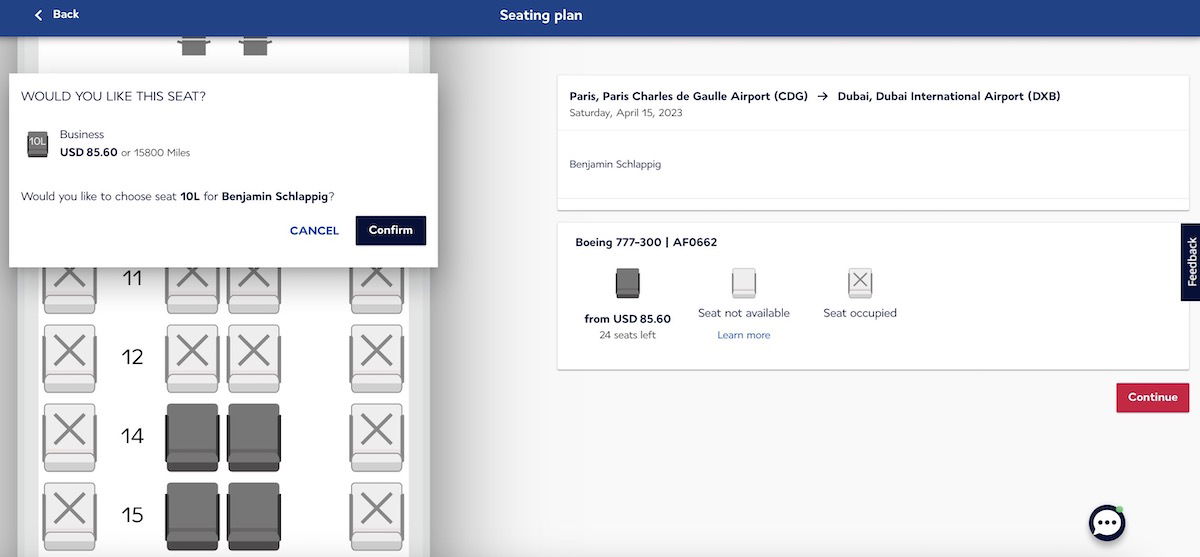Screen dimensions: 1200x557
Task: Open the Learn more link
Action: coord(743,335)
